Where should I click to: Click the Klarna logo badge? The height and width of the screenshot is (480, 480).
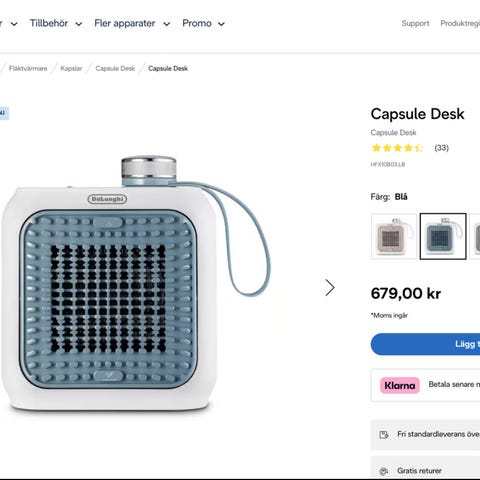click(400, 385)
